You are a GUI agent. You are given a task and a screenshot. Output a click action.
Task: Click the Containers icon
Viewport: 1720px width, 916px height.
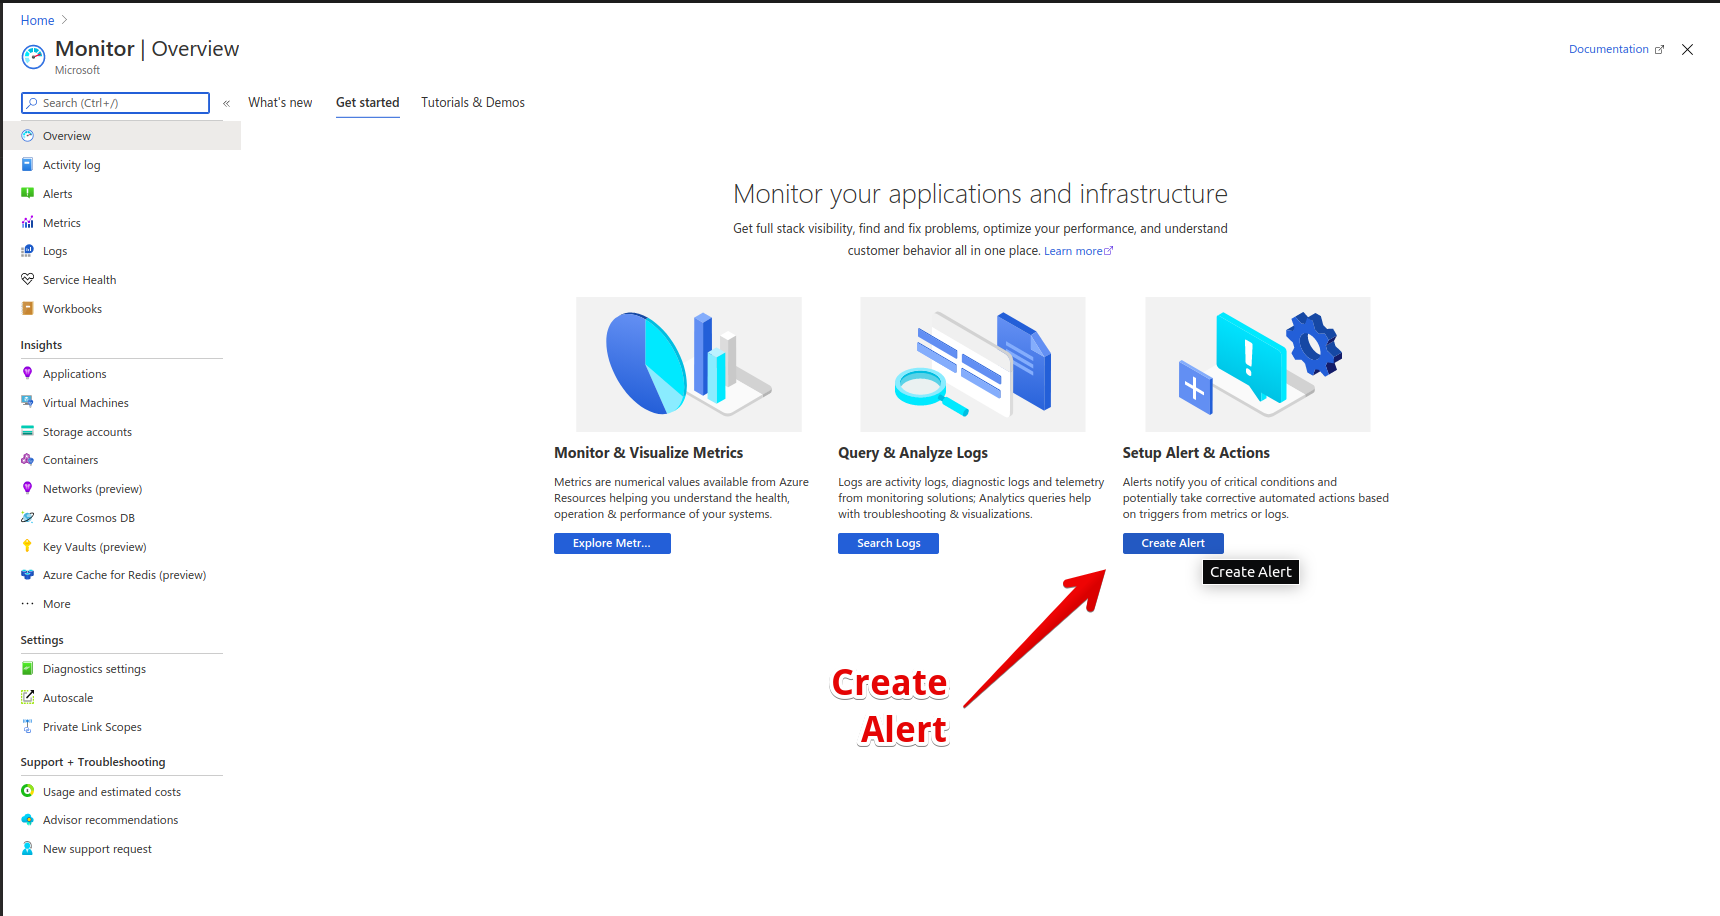pos(28,460)
